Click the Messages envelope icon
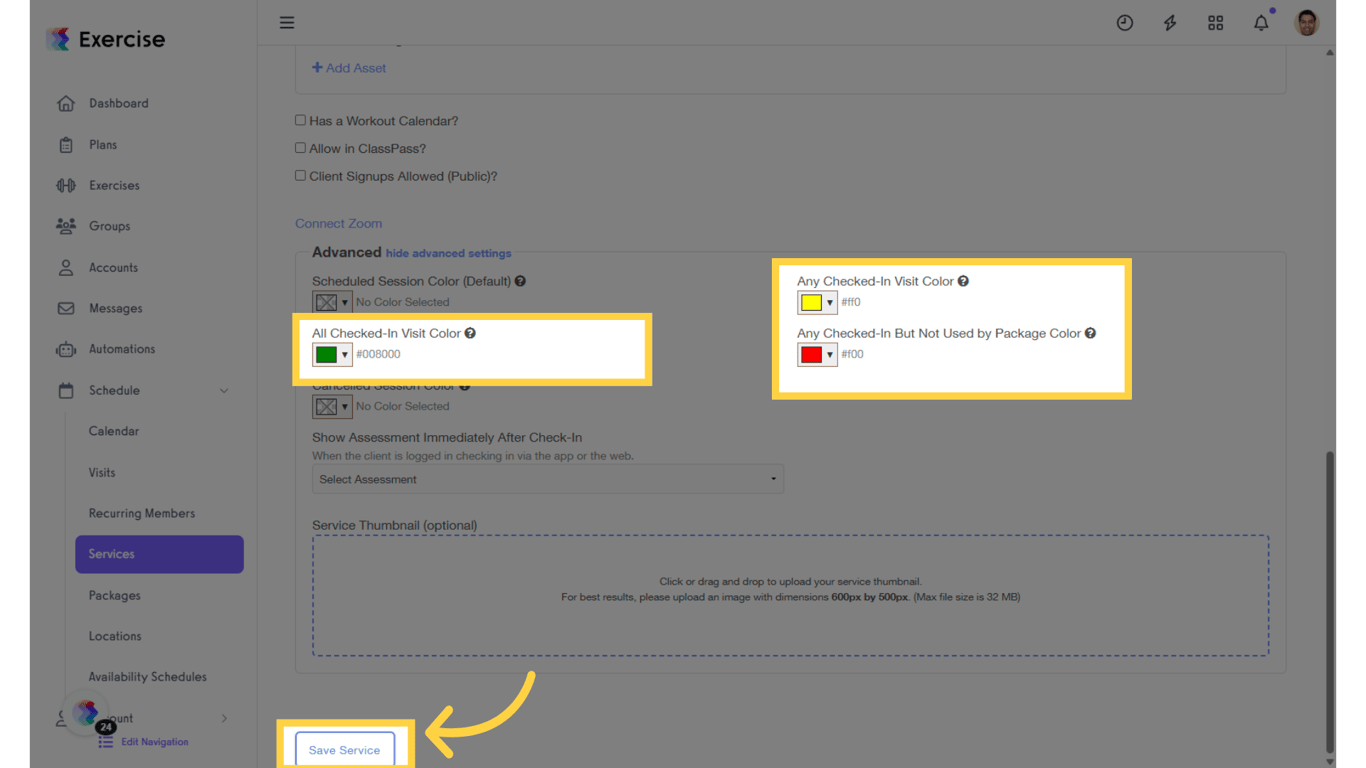 click(66, 308)
